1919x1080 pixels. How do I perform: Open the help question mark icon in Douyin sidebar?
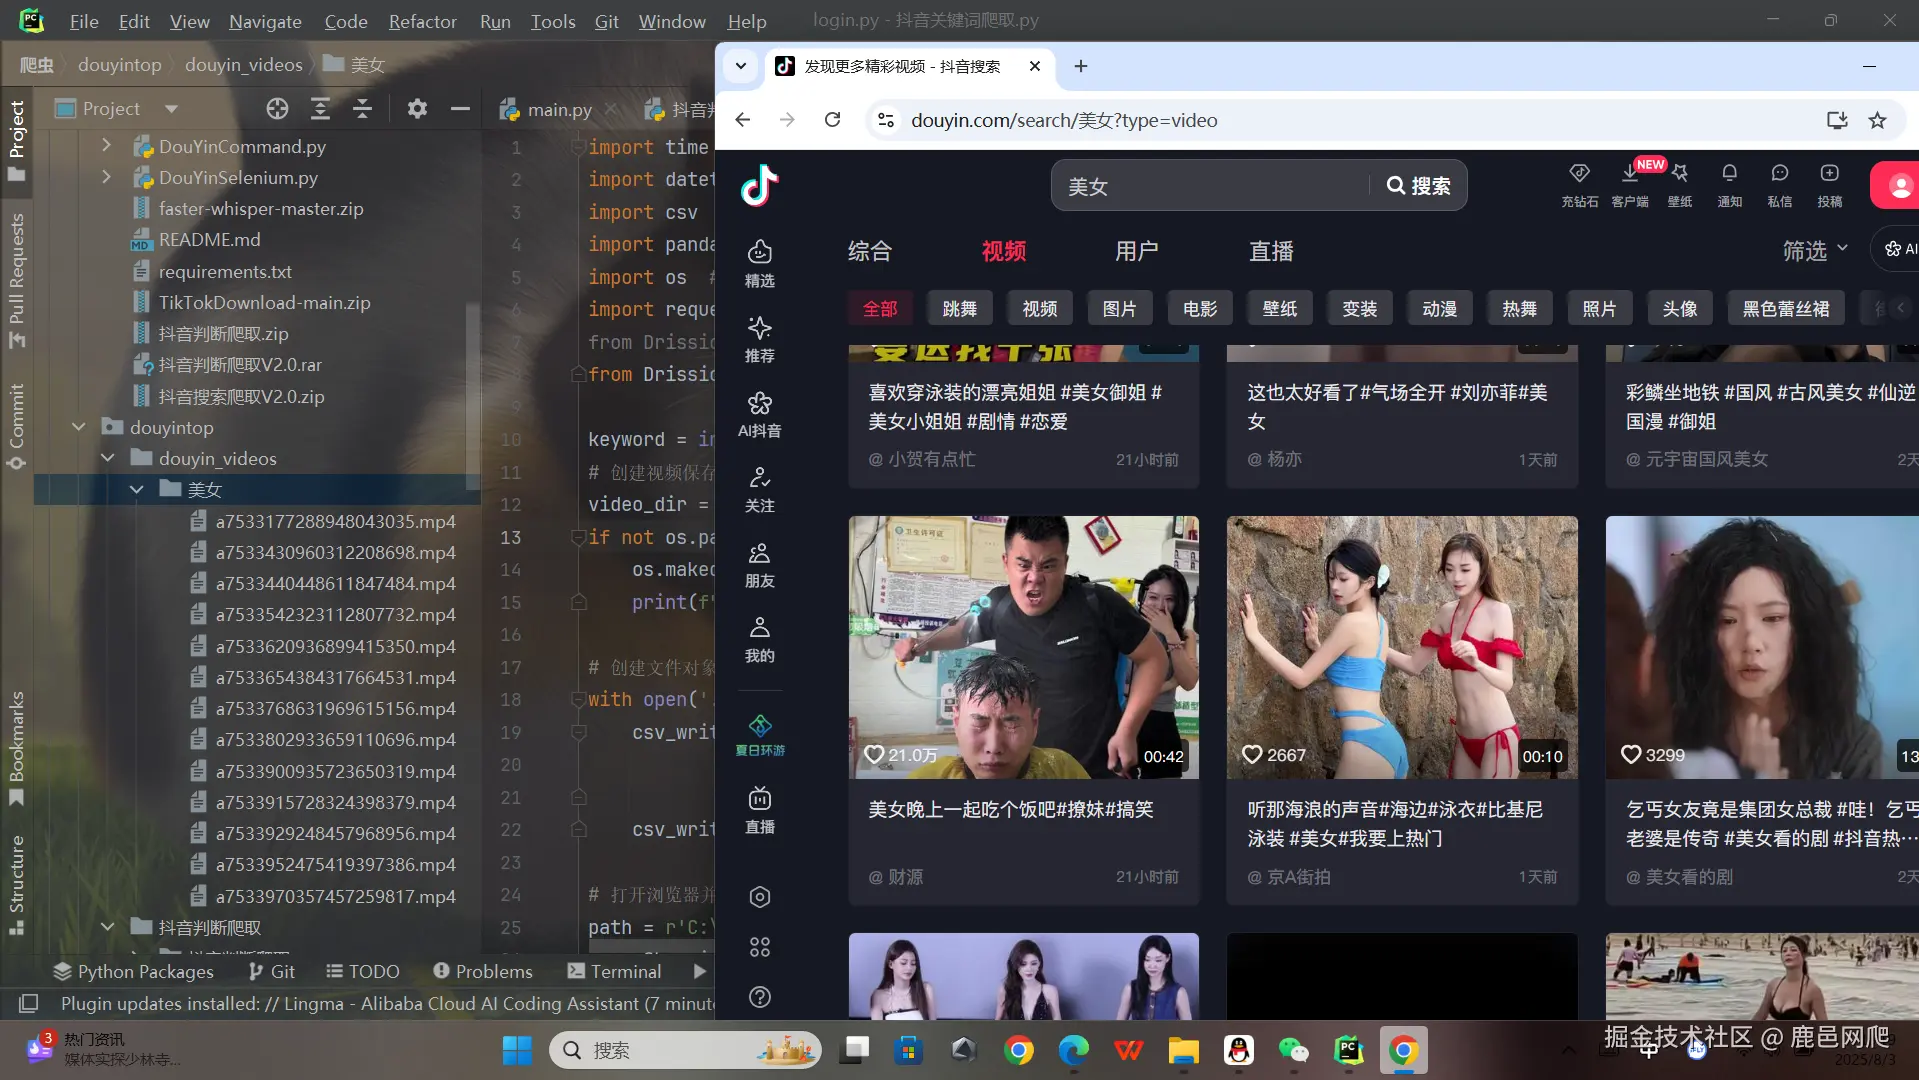pos(760,997)
